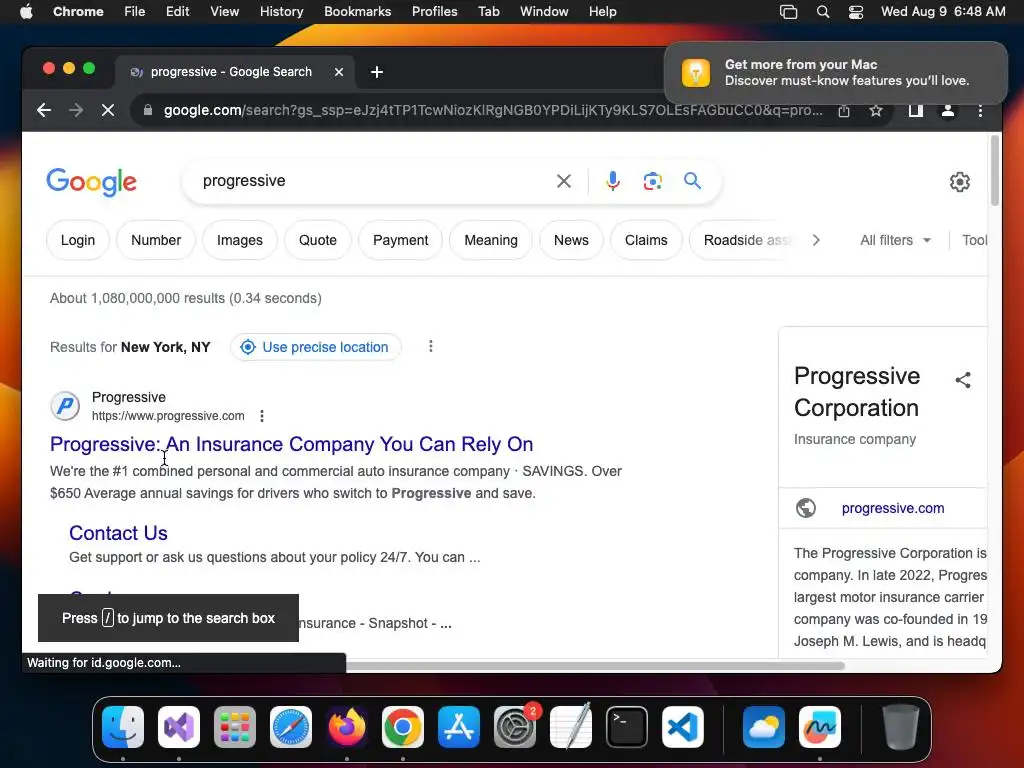Select the Quote filter chip
1024x768 pixels.
click(x=318, y=240)
